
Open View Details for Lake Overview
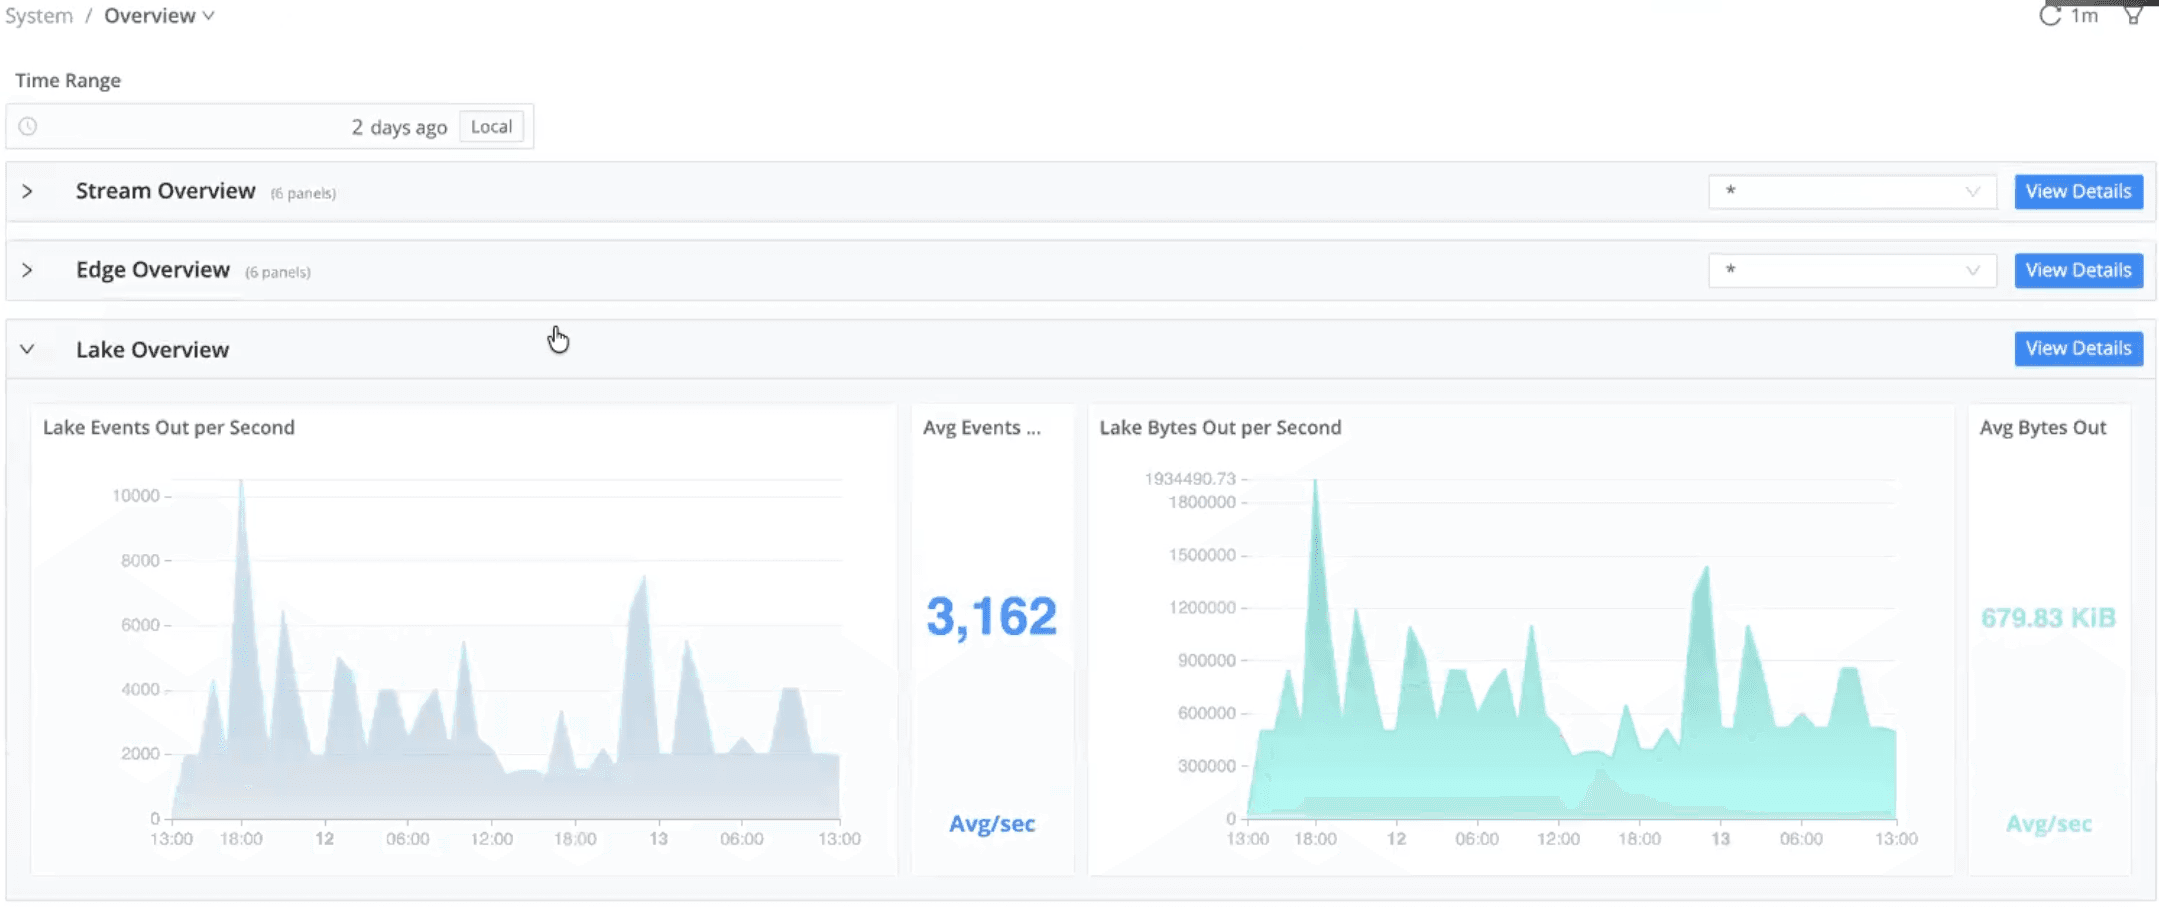pos(2078,348)
